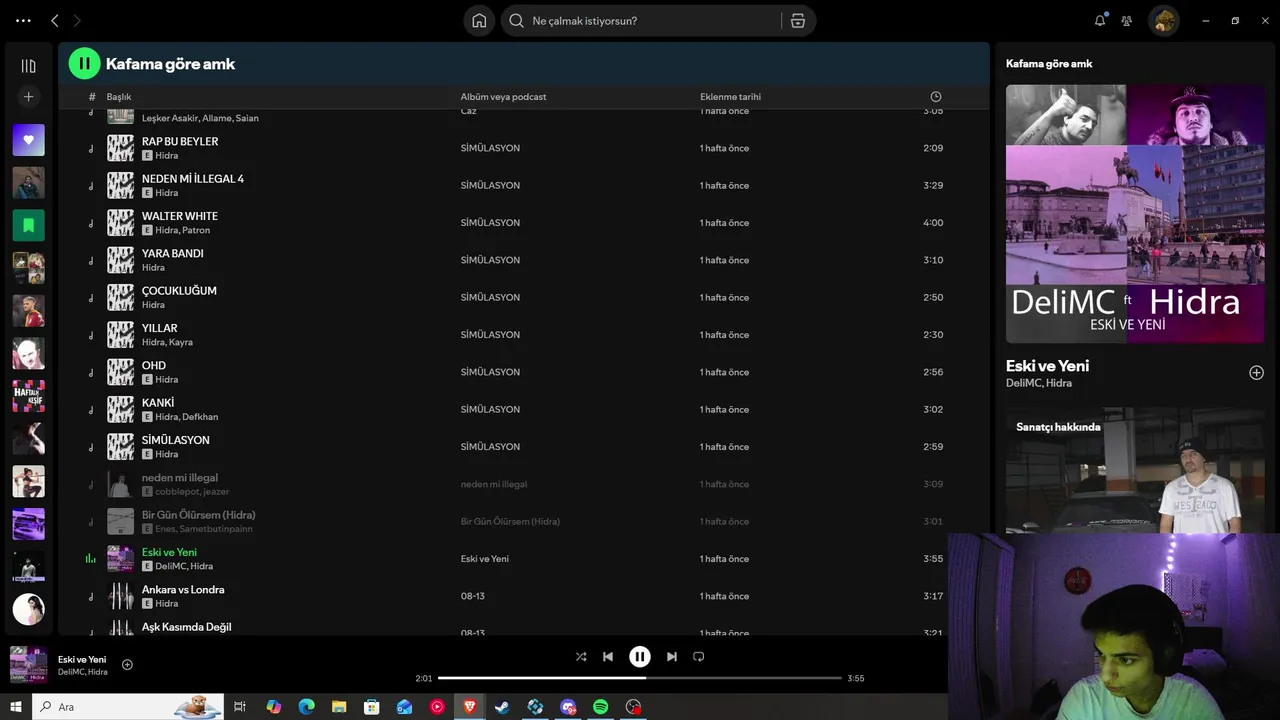Open the Haftalık Keşif playlist in sidebar
1280x720 pixels.
click(x=28, y=396)
